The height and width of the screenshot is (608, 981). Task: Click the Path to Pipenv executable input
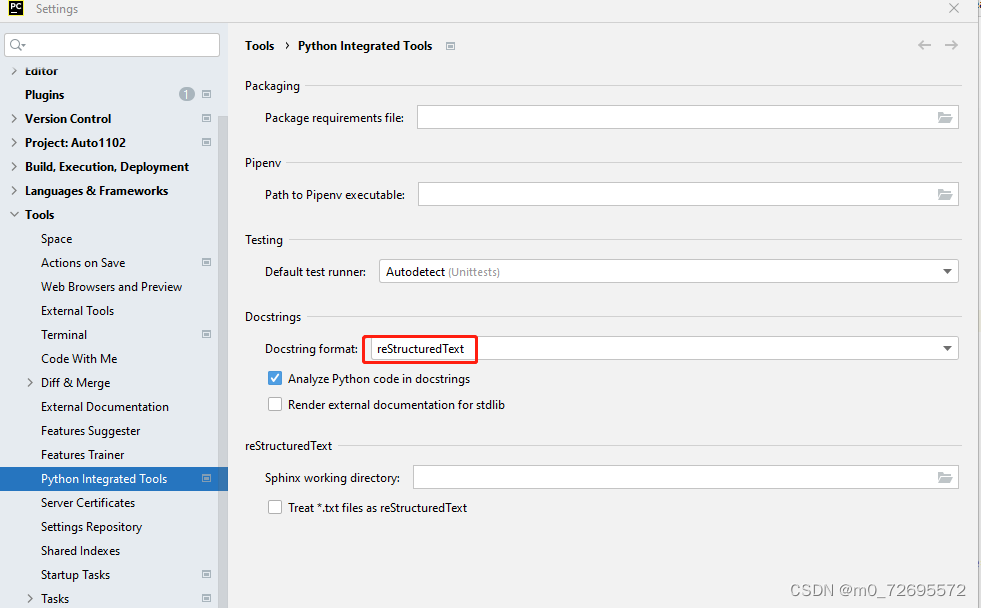[x=688, y=195]
